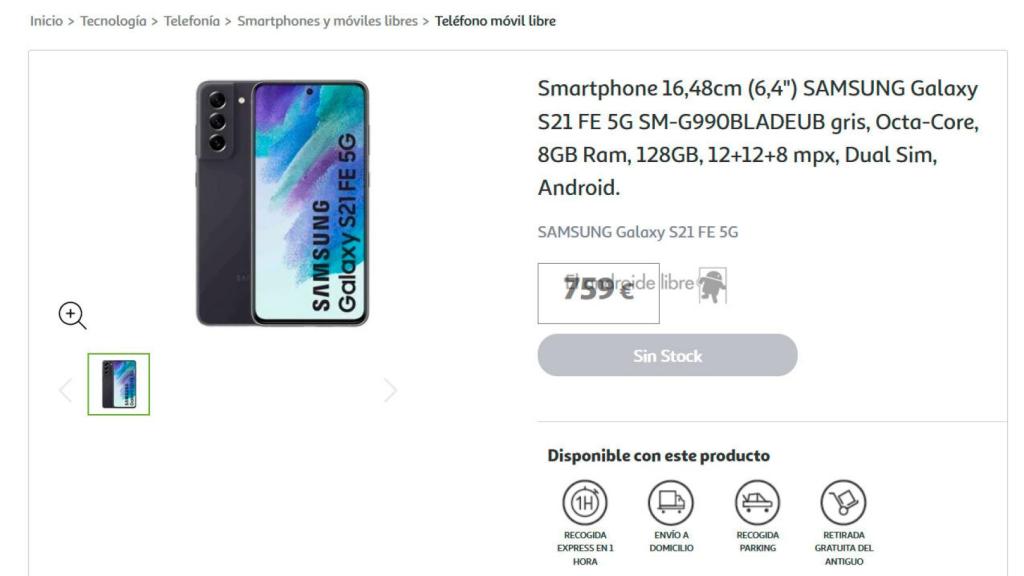Click the SAMSUNG Galaxy S21 FE 5G subtitle
This screenshot has height=576, width=1024.
pos(637,232)
